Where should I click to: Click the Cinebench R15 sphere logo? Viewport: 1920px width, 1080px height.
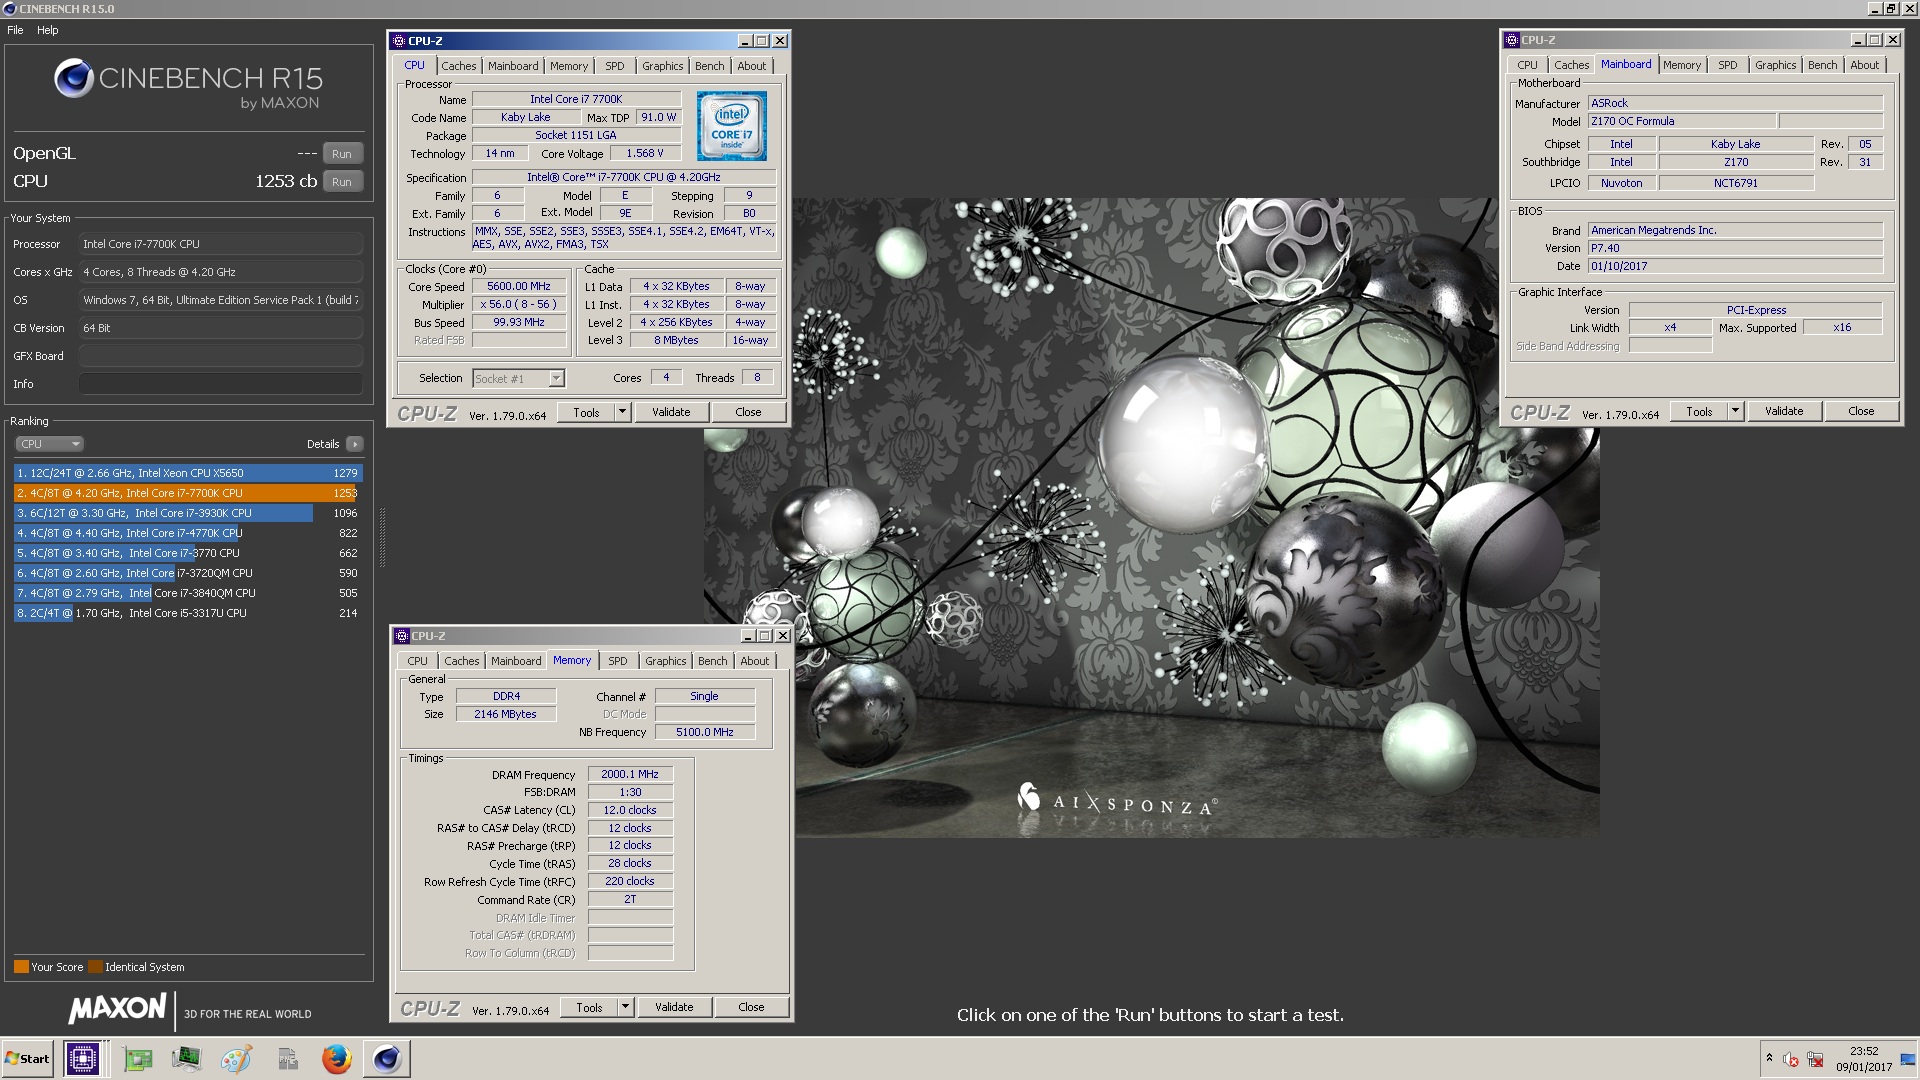pos(74,78)
